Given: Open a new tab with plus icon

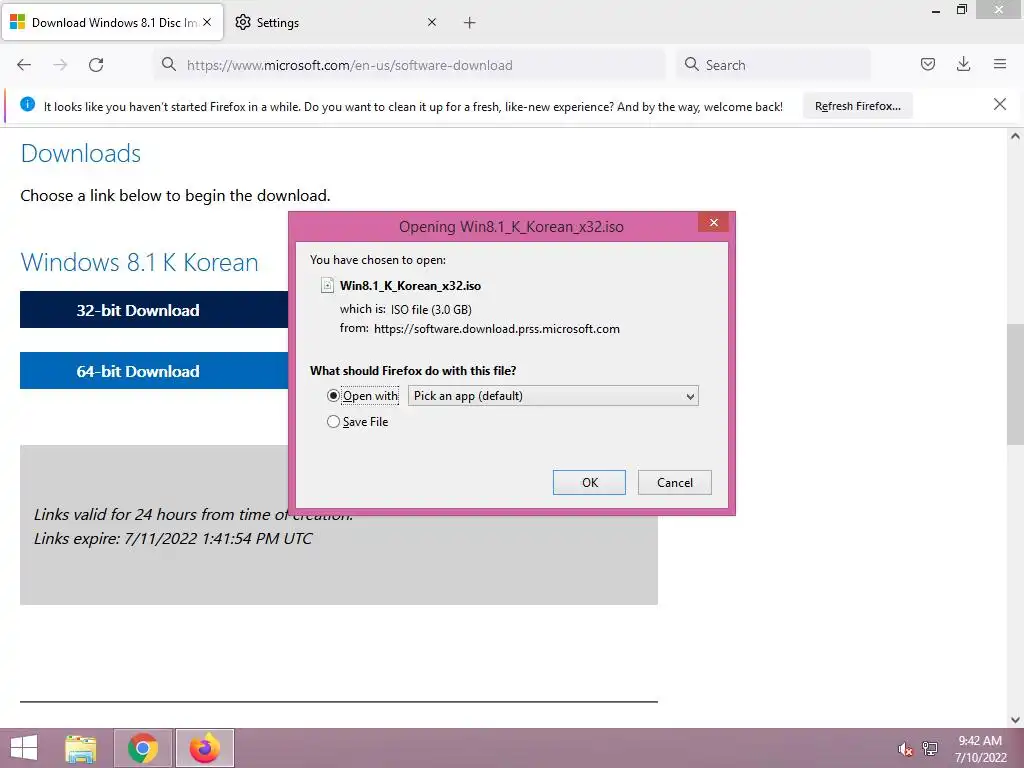Looking at the screenshot, I should [469, 23].
